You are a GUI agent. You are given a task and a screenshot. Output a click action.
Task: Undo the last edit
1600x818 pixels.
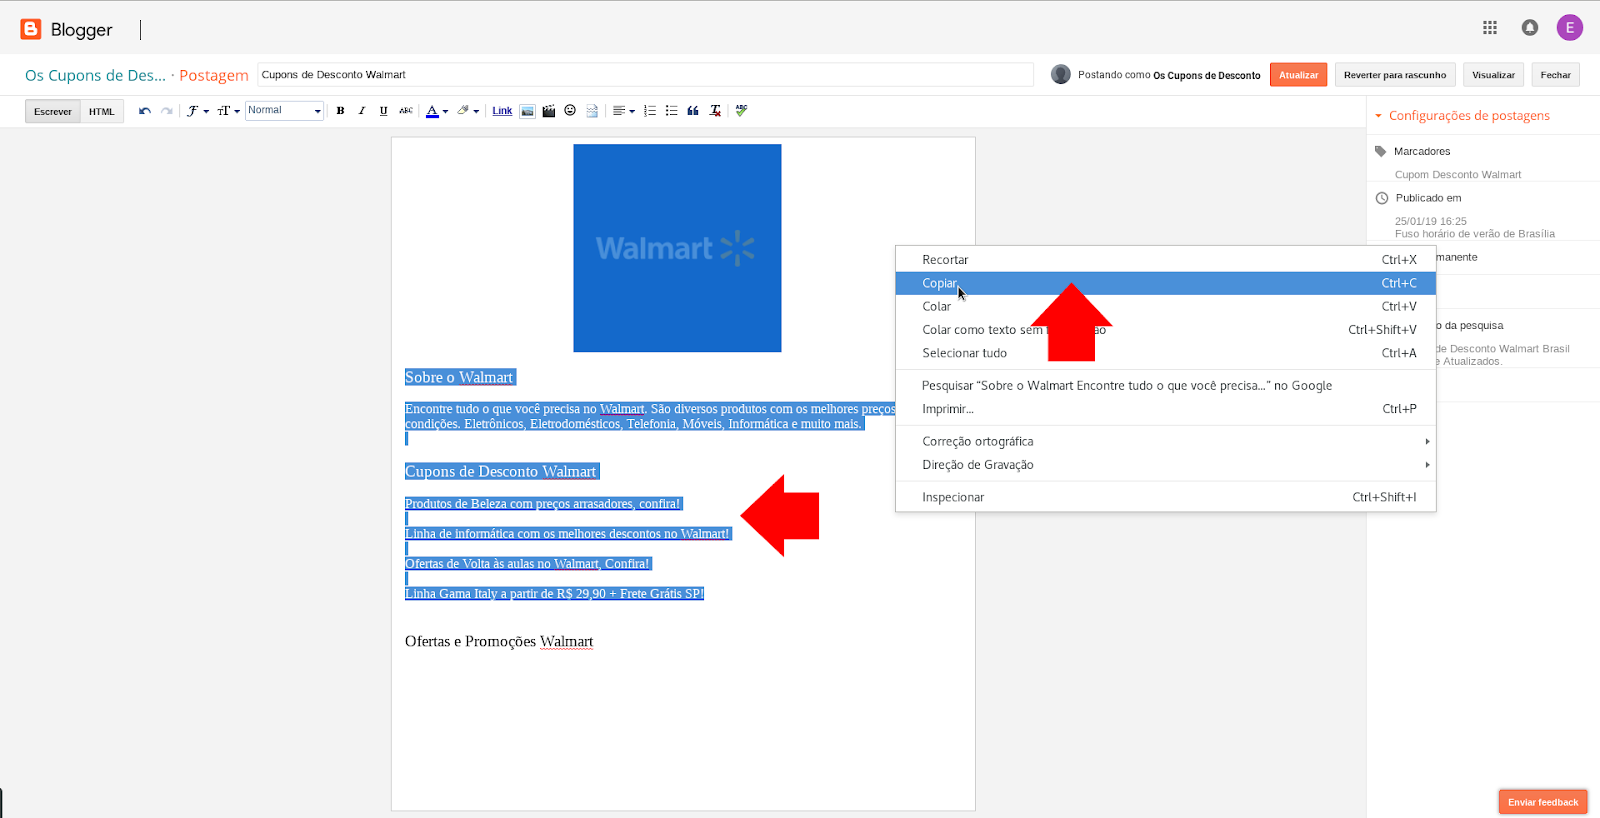click(145, 111)
